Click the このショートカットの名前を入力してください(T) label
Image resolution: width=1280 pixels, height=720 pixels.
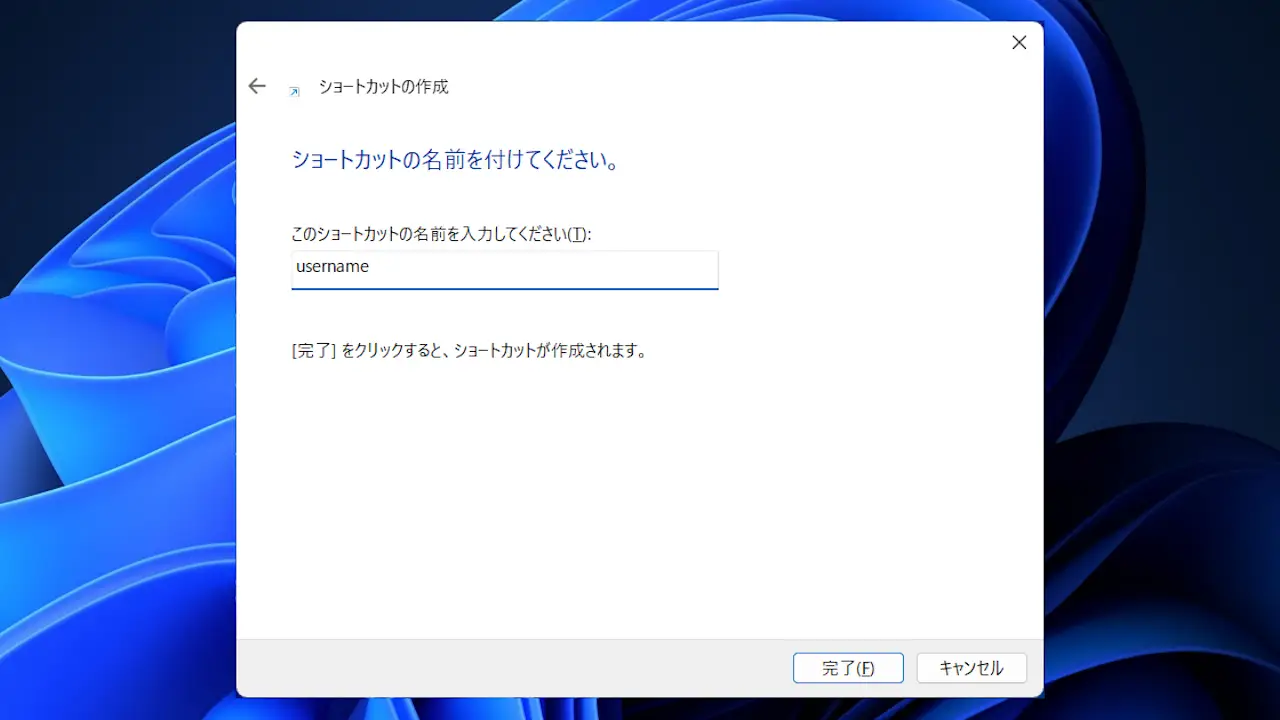(440, 234)
